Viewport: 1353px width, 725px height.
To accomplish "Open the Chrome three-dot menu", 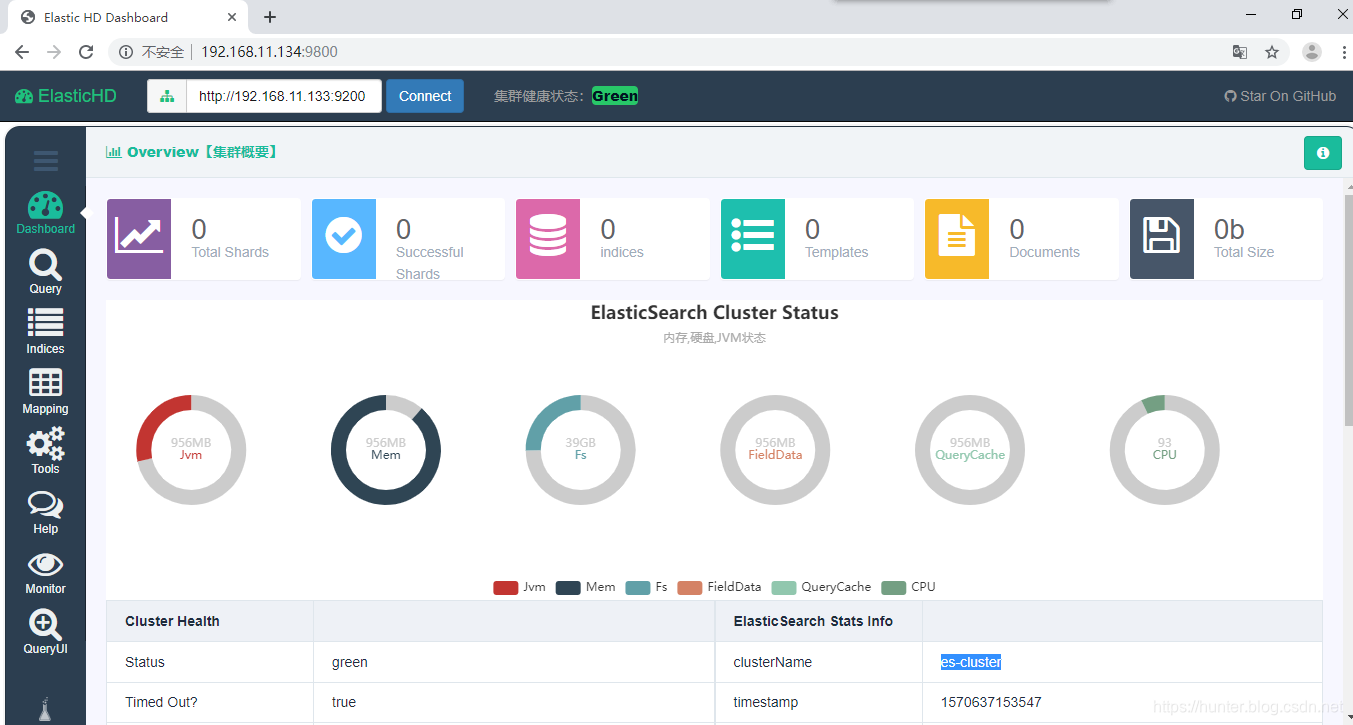I will [1343, 51].
